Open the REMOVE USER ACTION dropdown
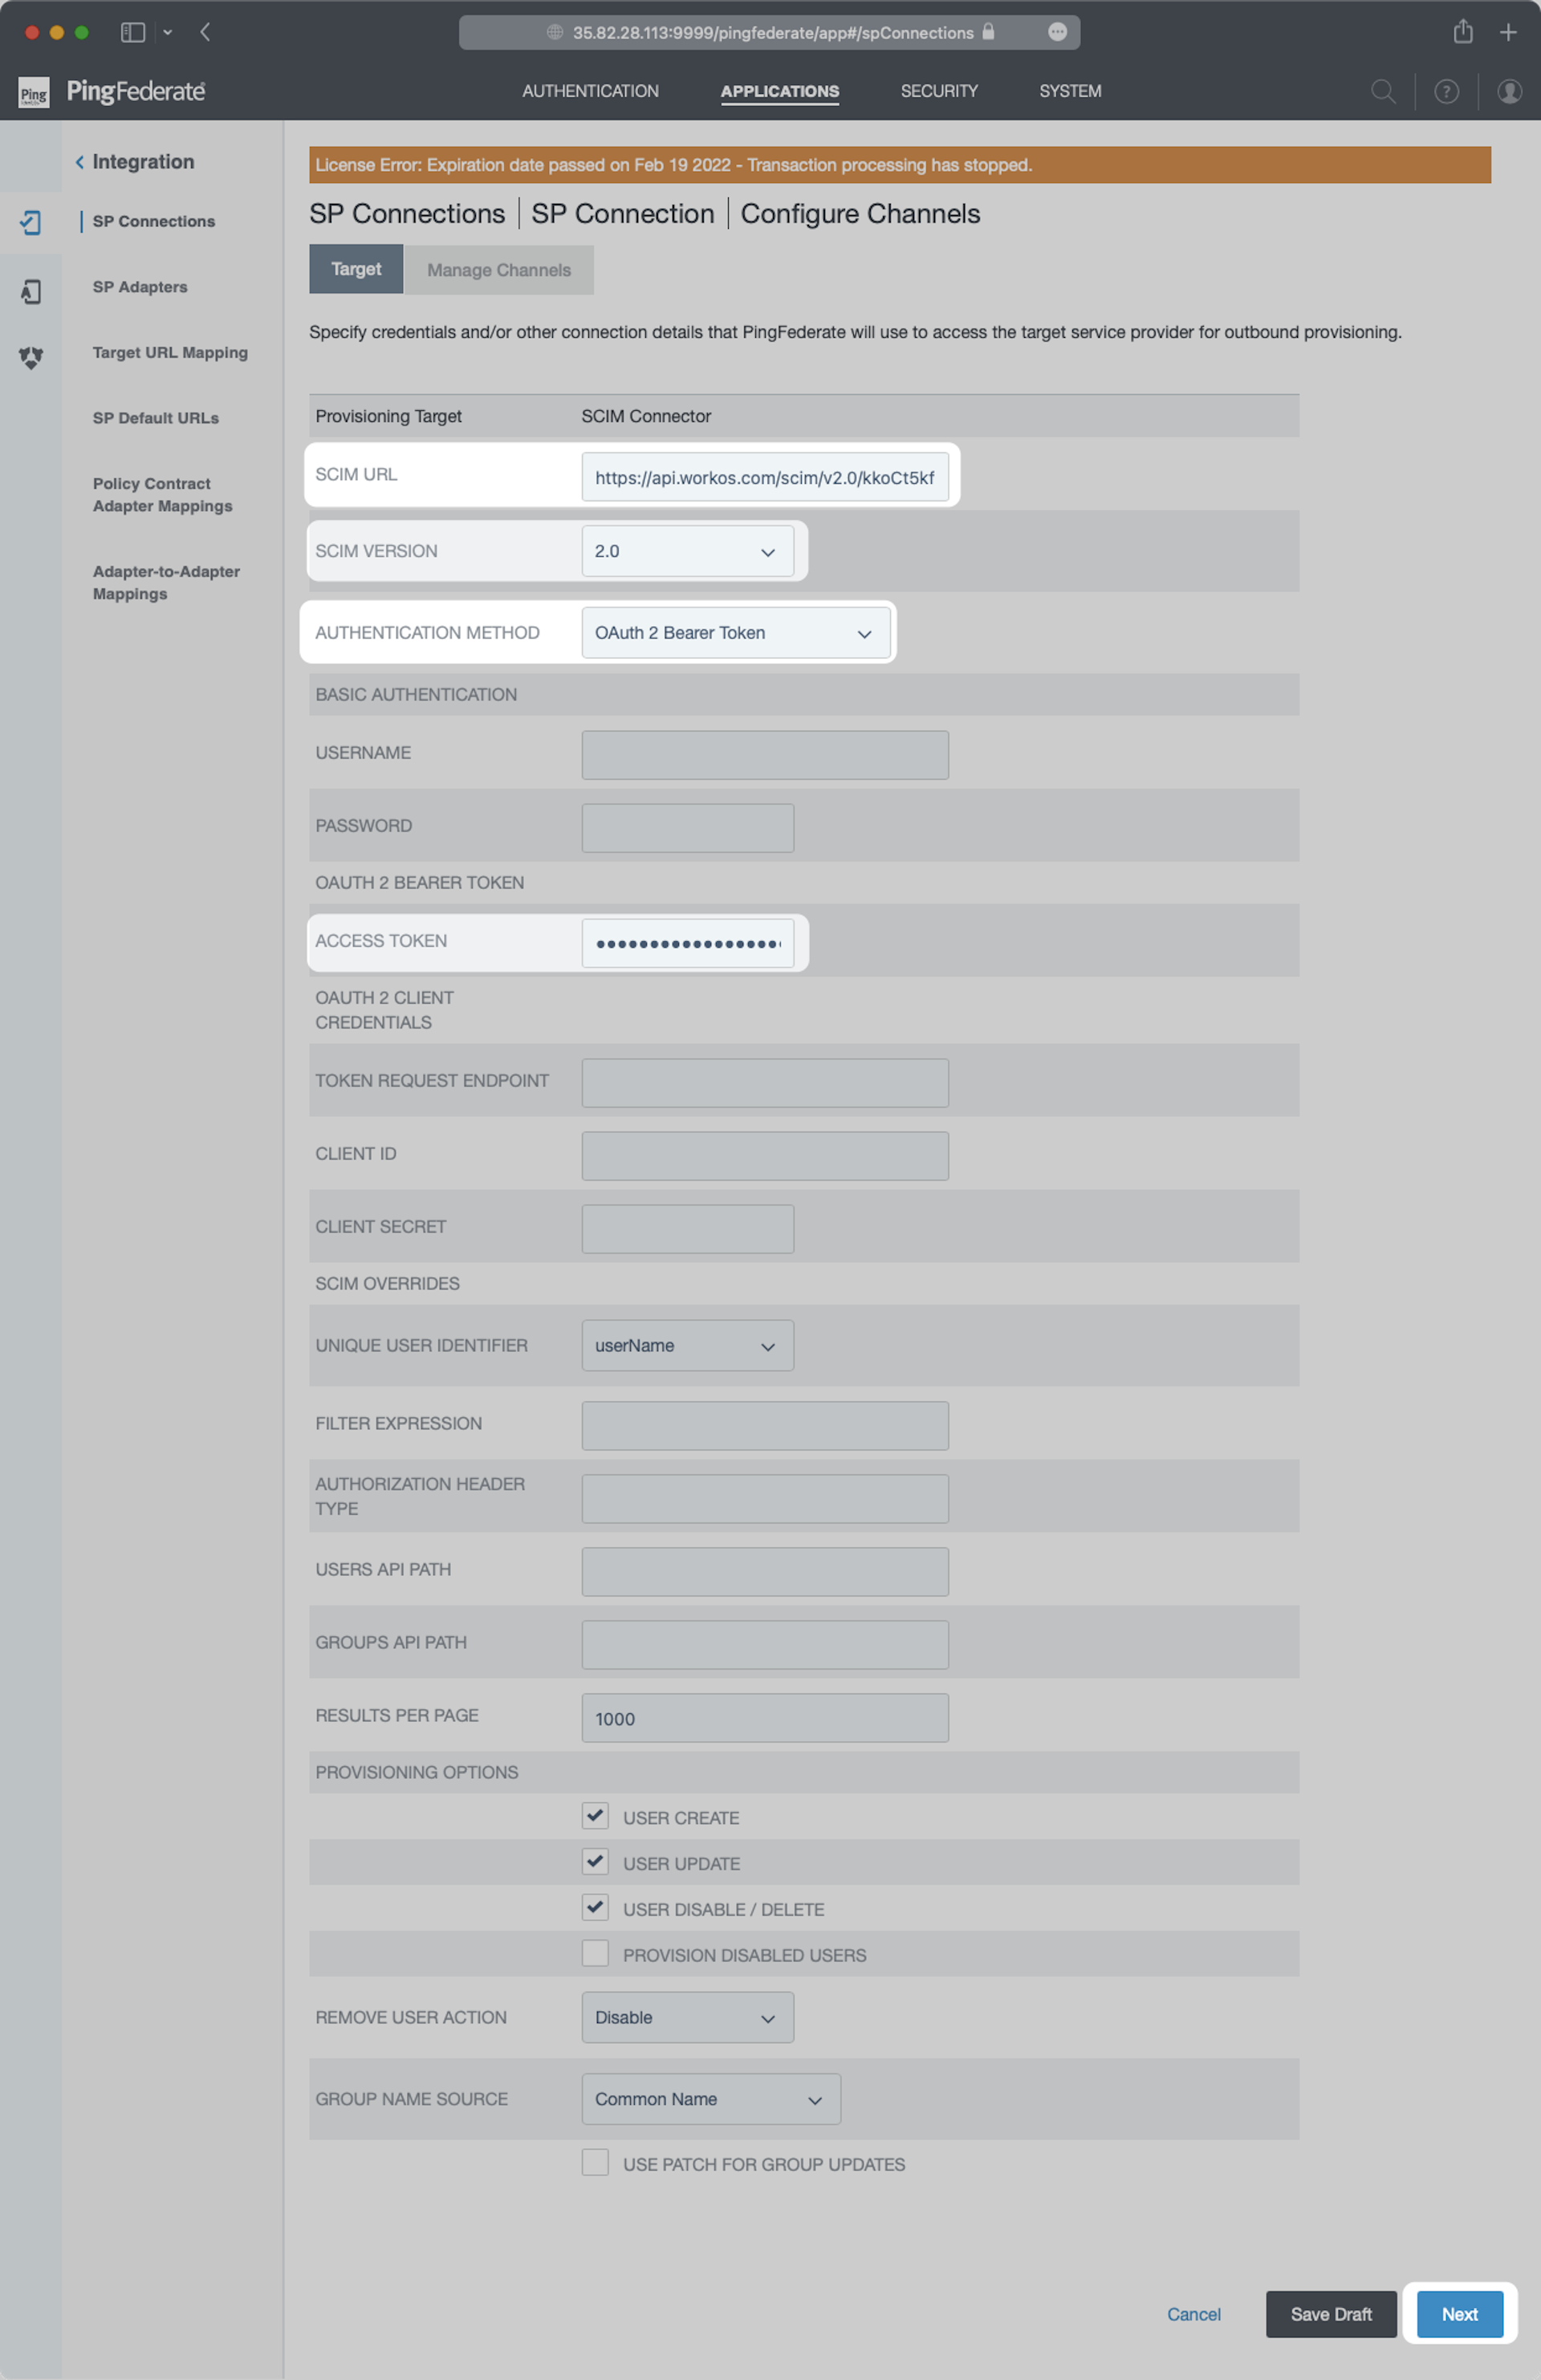Viewport: 1541px width, 2380px height. click(x=687, y=2017)
